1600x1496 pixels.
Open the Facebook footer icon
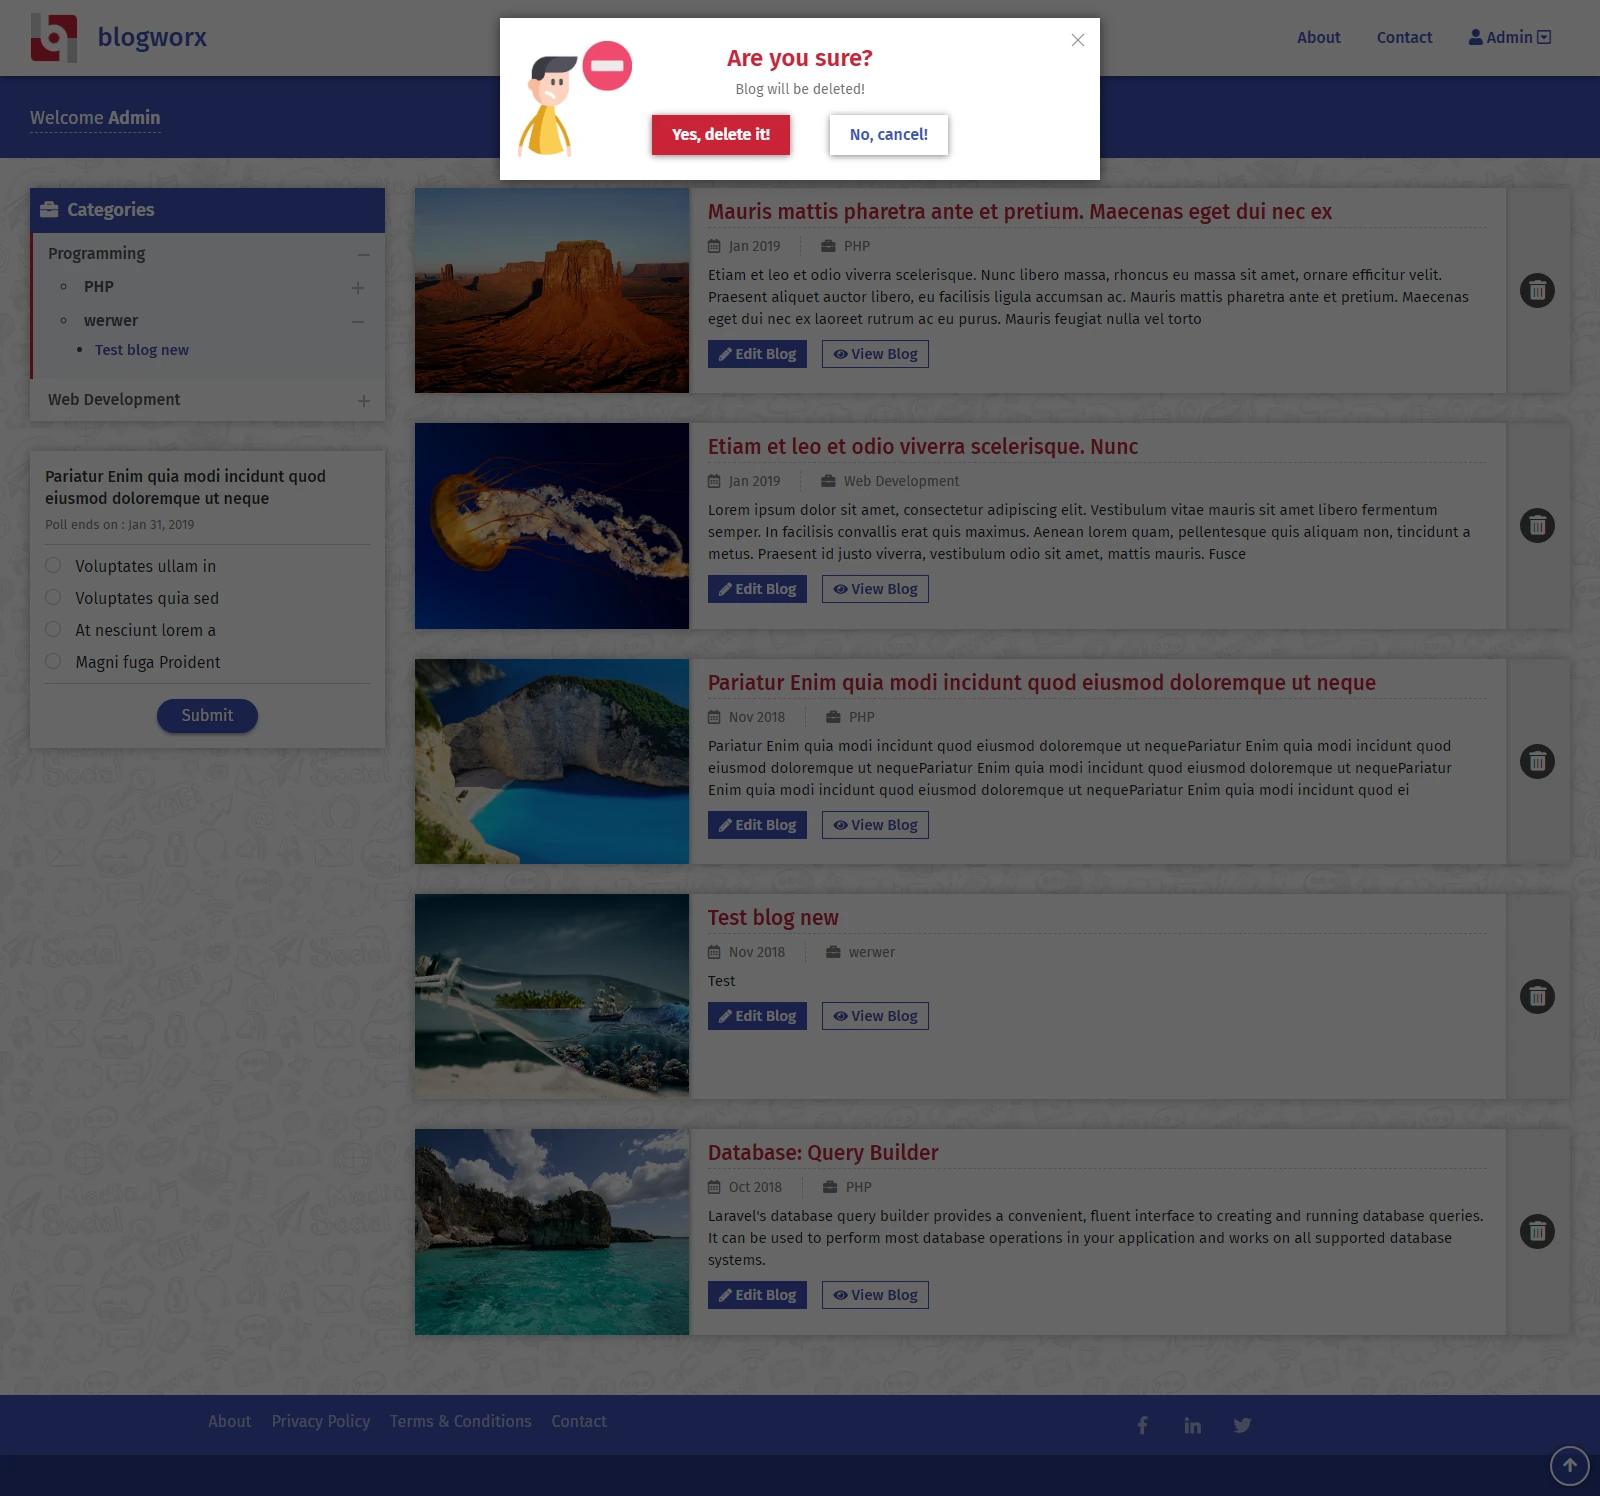(1142, 1425)
